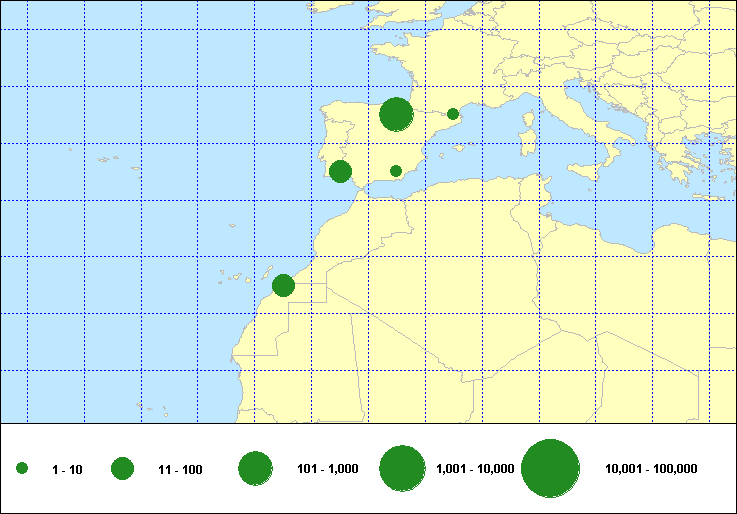
Task: Click the smallest legend circle for 1 - 10
Action: pyautogui.click(x=22, y=469)
